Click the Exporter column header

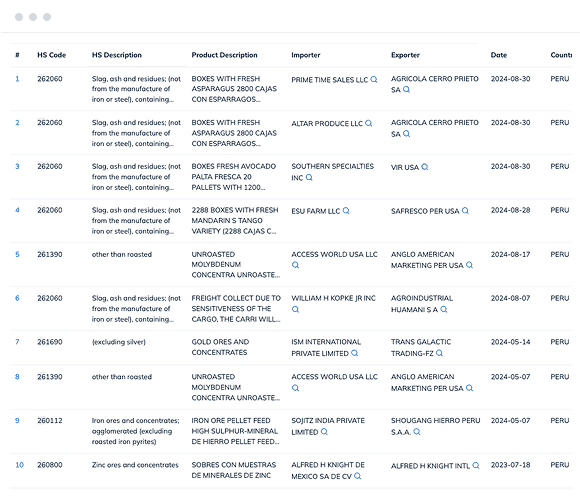tap(405, 55)
